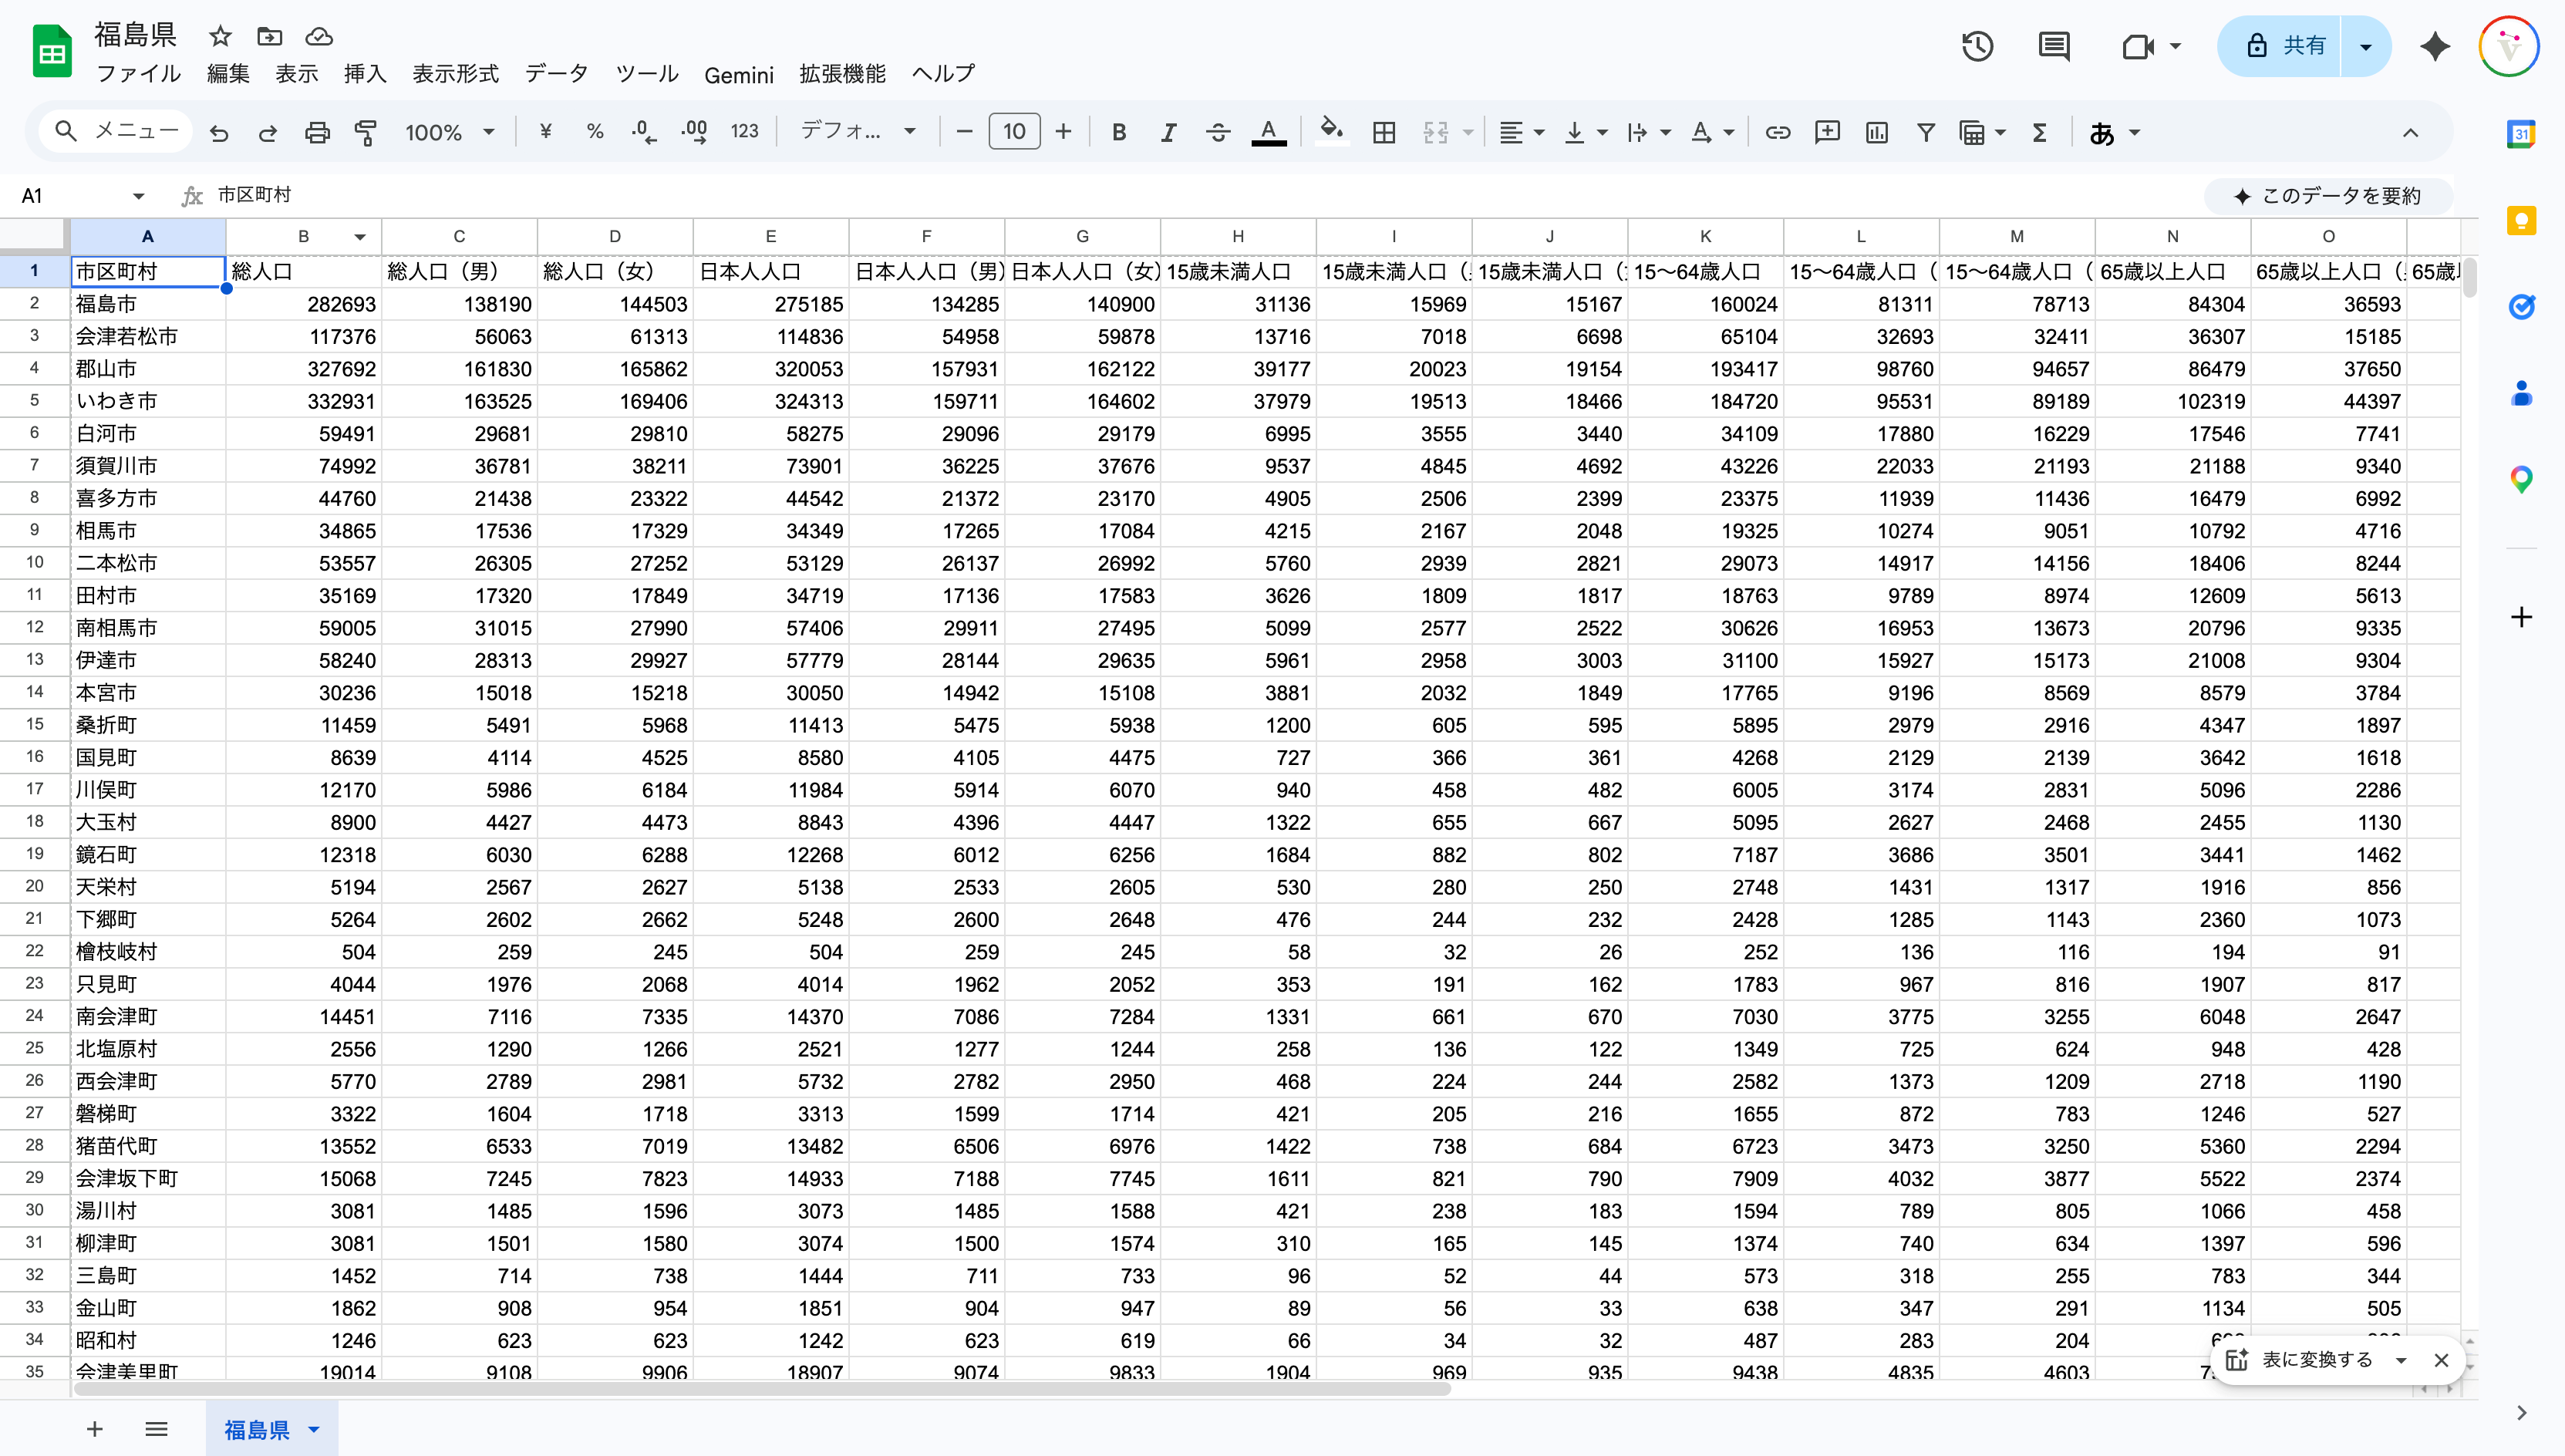Toggle italic formatting
2565x1456 pixels.
[x=1168, y=132]
